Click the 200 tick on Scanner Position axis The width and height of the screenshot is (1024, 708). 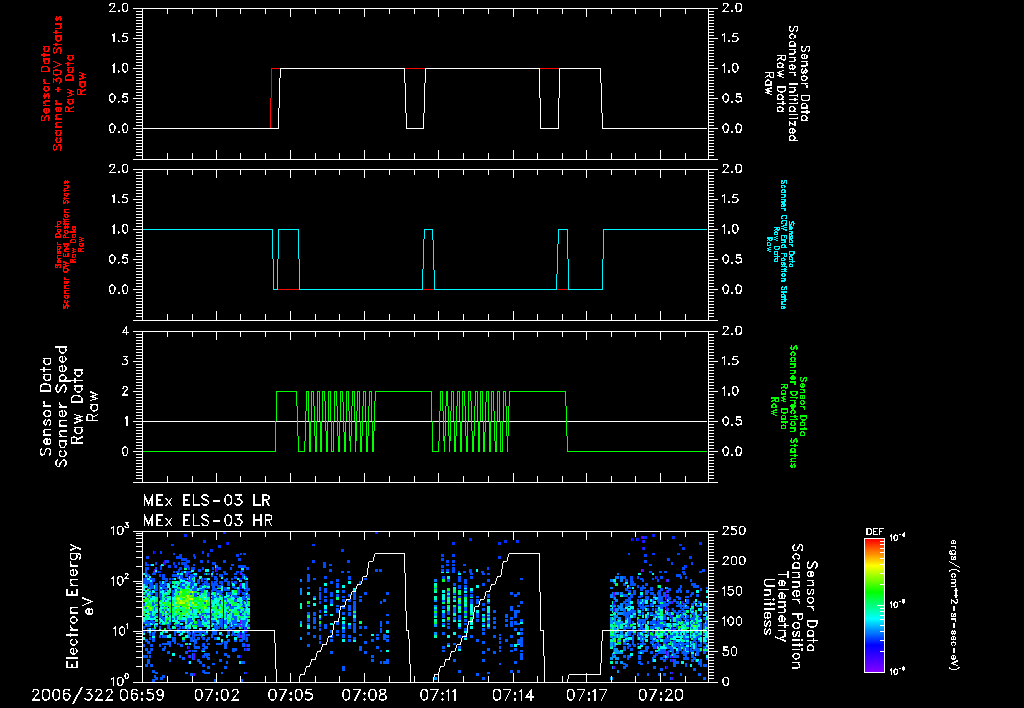tap(734, 561)
